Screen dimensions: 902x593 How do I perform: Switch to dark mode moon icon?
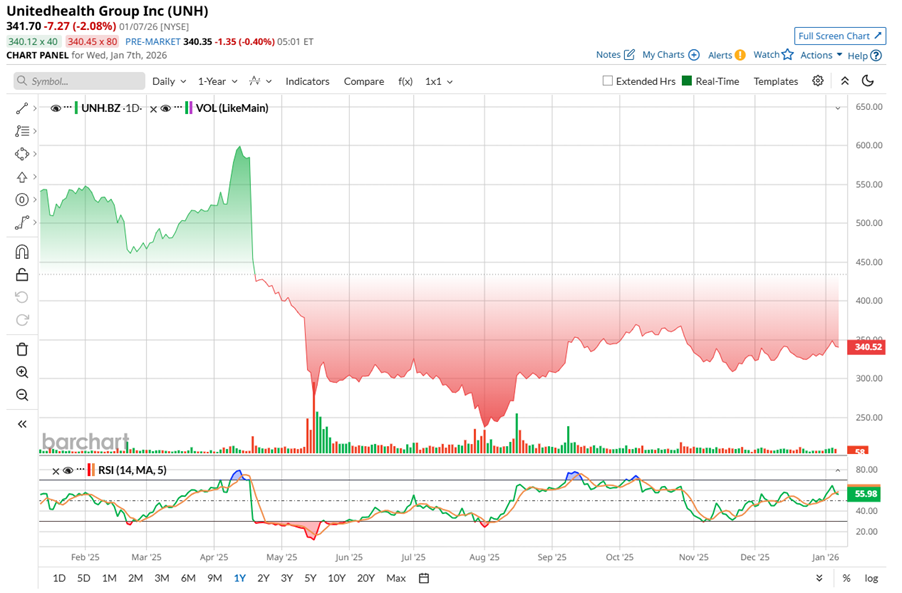tap(867, 81)
